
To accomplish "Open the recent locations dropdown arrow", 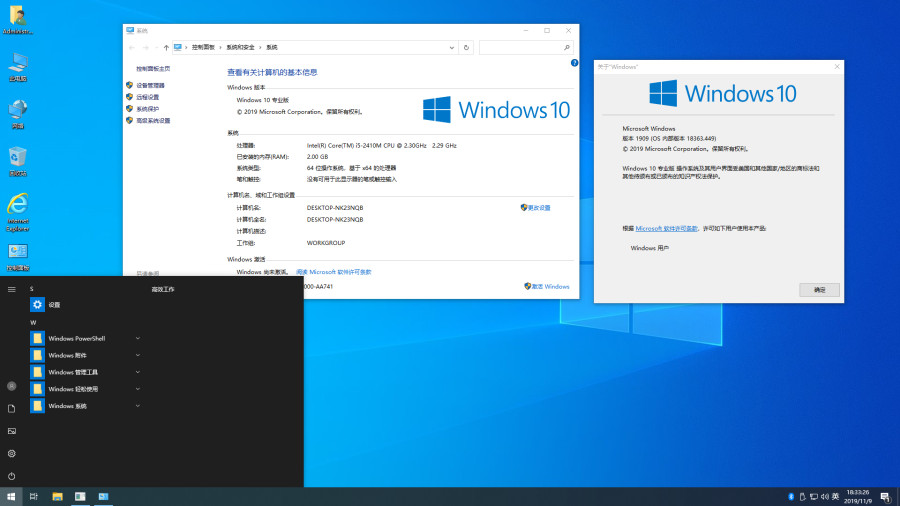I will coord(156,48).
